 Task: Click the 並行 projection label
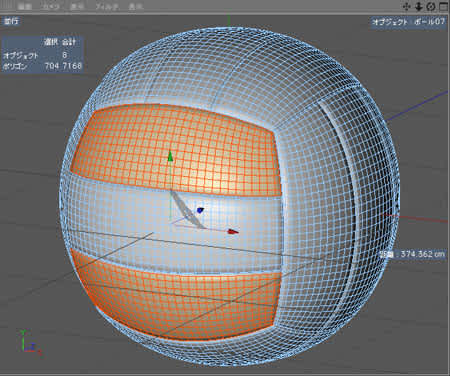(11, 21)
